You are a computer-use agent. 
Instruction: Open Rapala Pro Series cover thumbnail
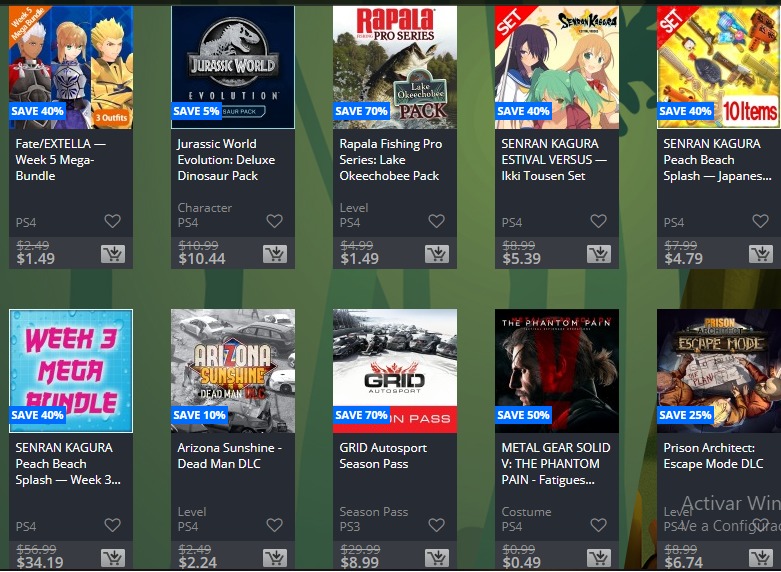tap(394, 67)
